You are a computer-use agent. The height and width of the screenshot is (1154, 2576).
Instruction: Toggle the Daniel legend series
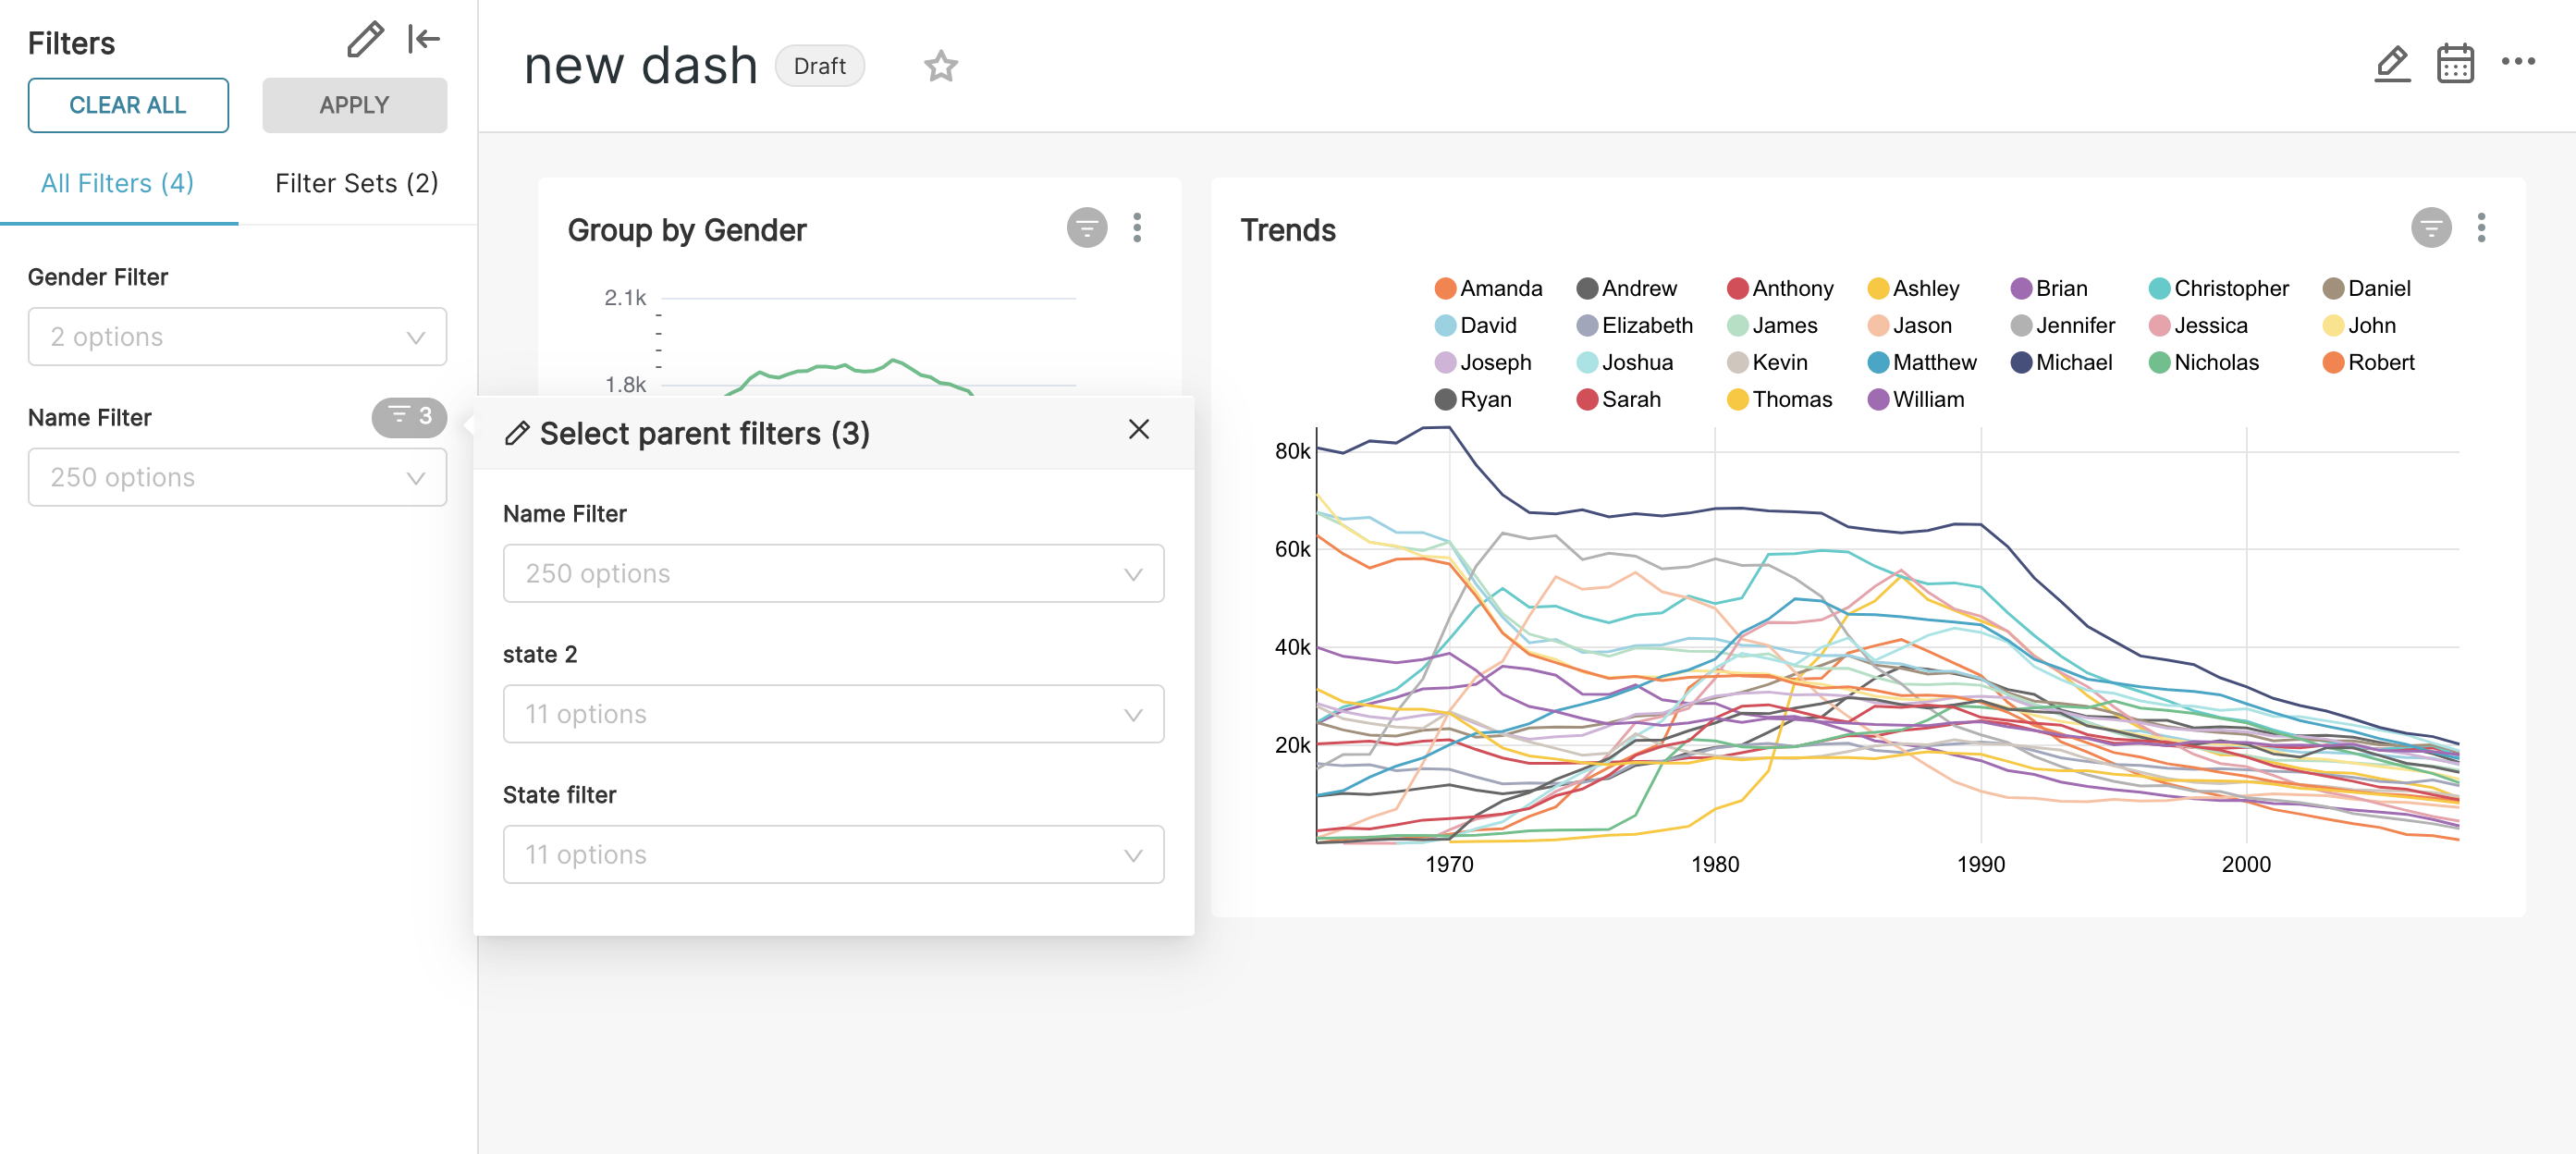pos(2366,288)
